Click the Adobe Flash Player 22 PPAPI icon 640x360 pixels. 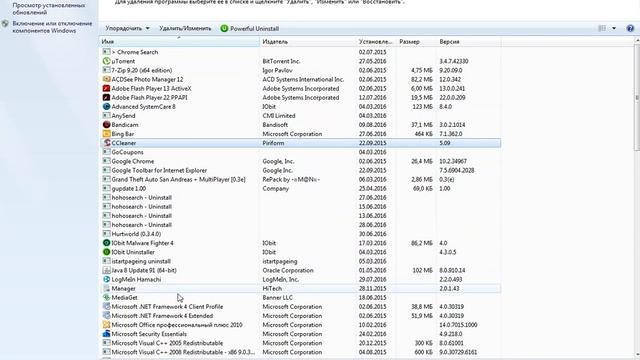click(x=106, y=98)
